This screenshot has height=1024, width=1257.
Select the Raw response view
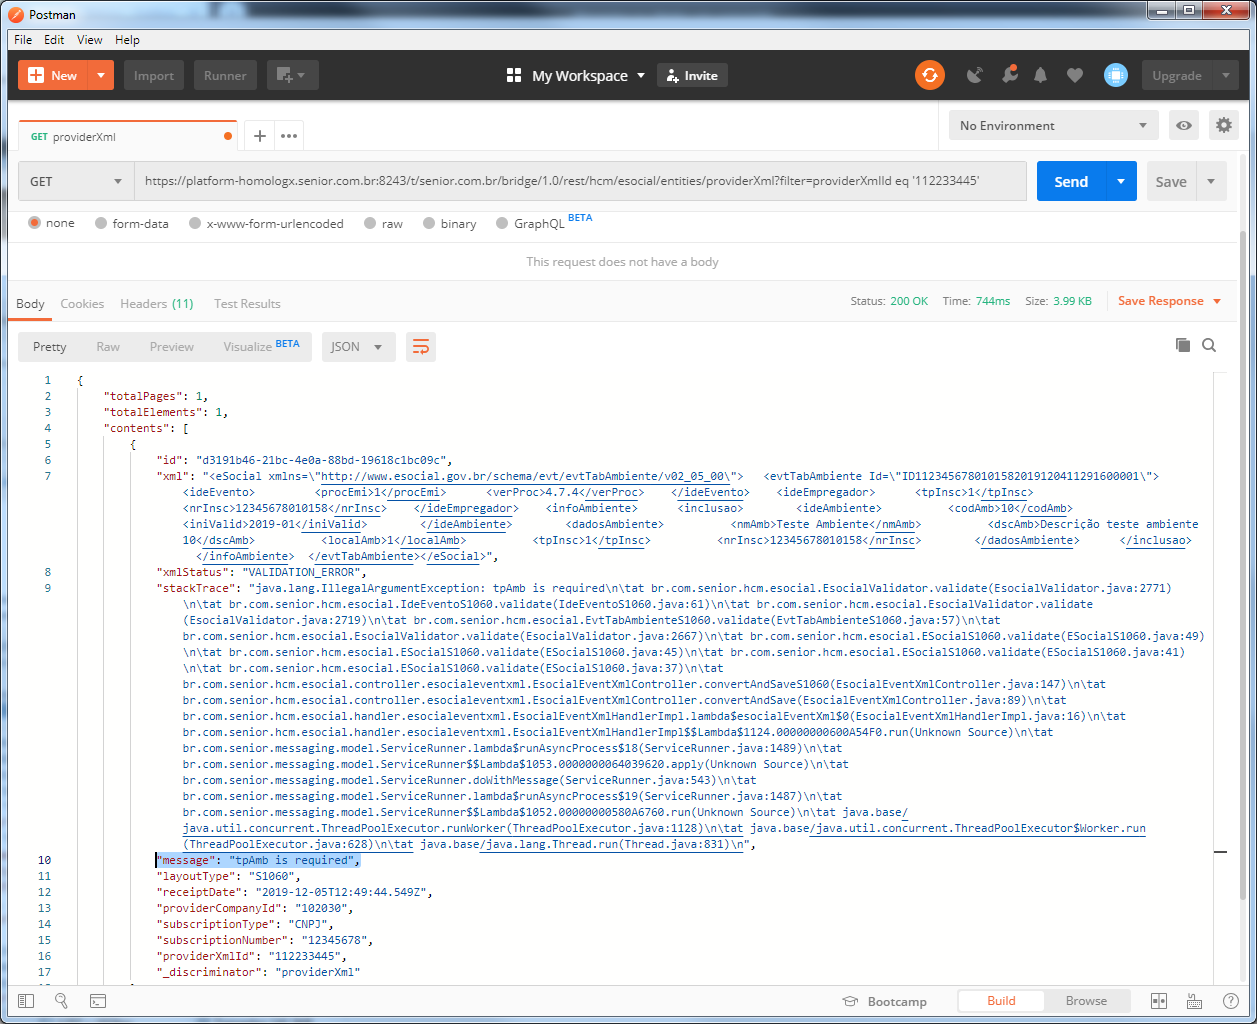click(x=108, y=347)
